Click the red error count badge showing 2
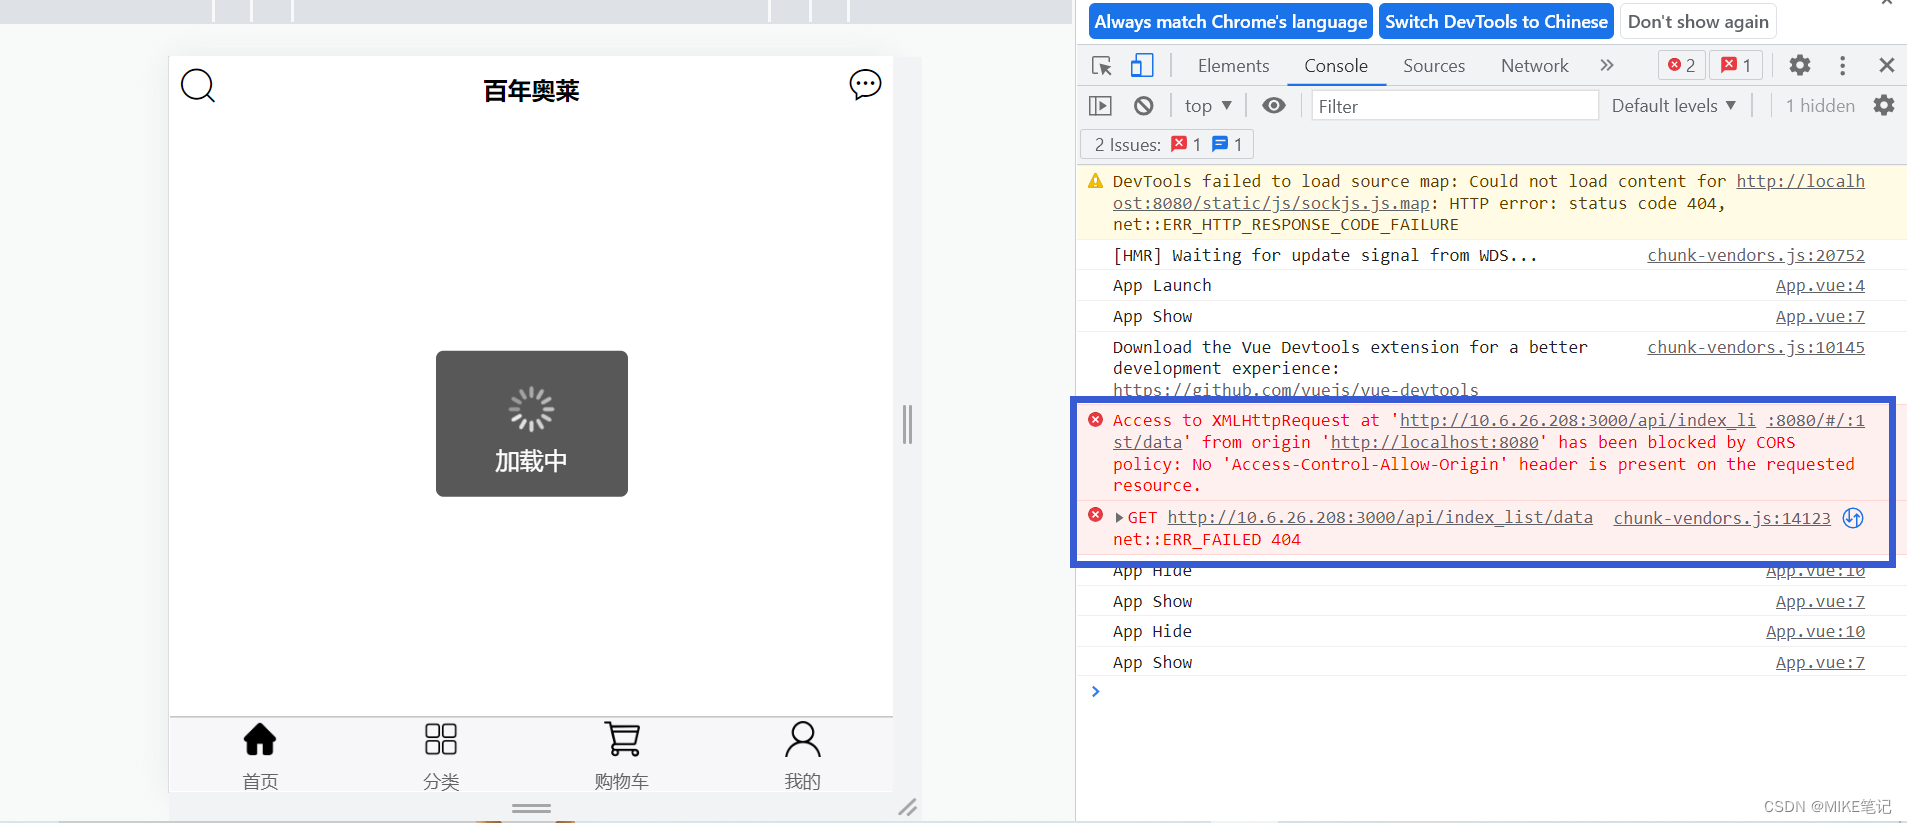 (x=1681, y=66)
